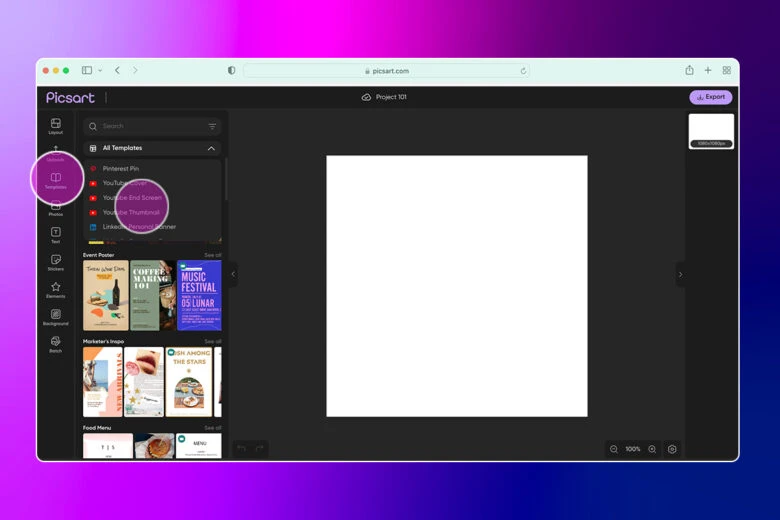Click the Export button
The width and height of the screenshot is (780, 520).
pos(711,97)
